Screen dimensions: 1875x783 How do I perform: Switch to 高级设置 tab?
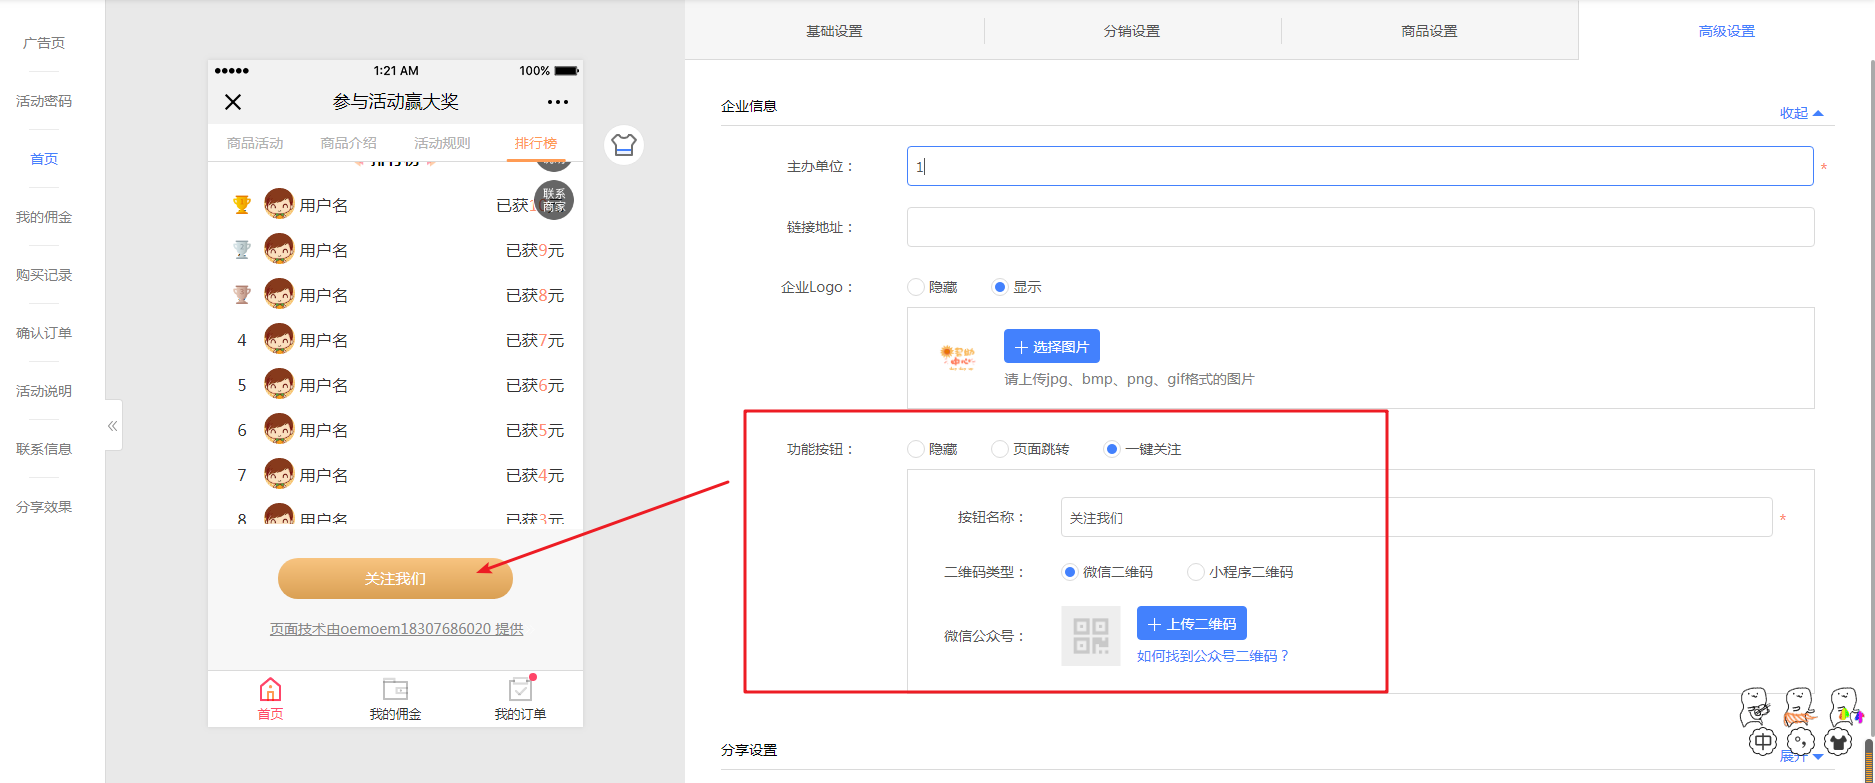[x=1726, y=31]
